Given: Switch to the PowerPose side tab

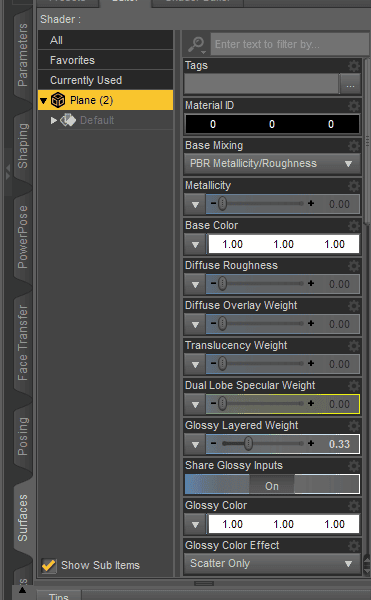Looking at the screenshot, I should [x=23, y=237].
